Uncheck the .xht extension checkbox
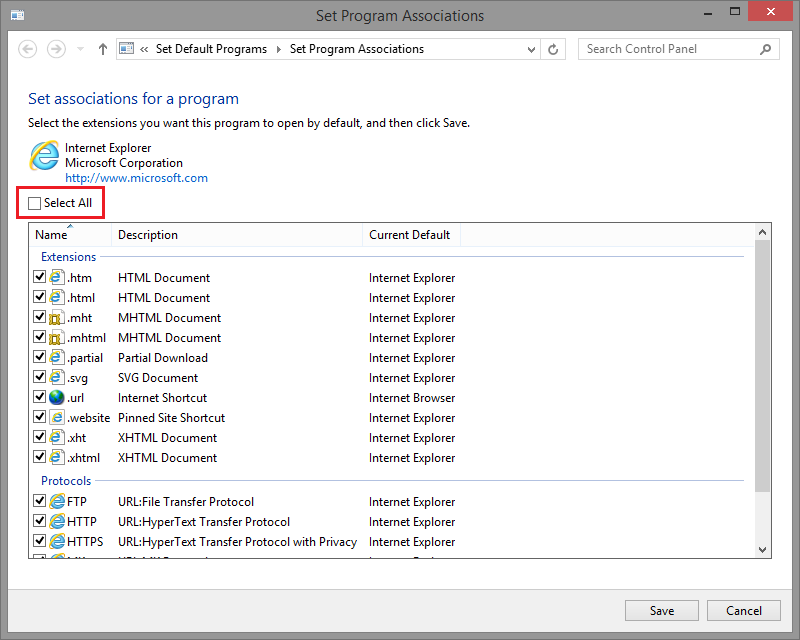Image resolution: width=800 pixels, height=640 pixels. tap(39, 437)
